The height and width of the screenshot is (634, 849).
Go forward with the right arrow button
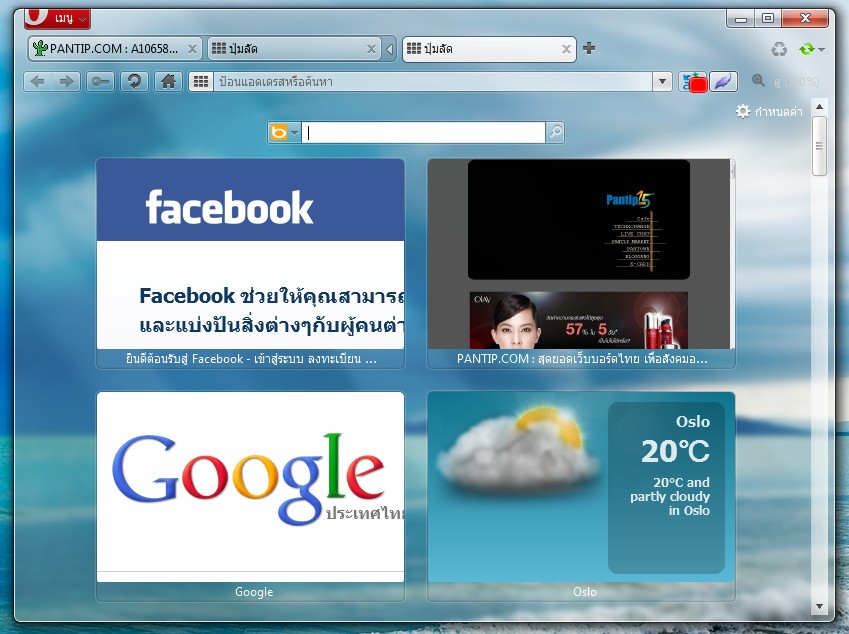[x=67, y=82]
